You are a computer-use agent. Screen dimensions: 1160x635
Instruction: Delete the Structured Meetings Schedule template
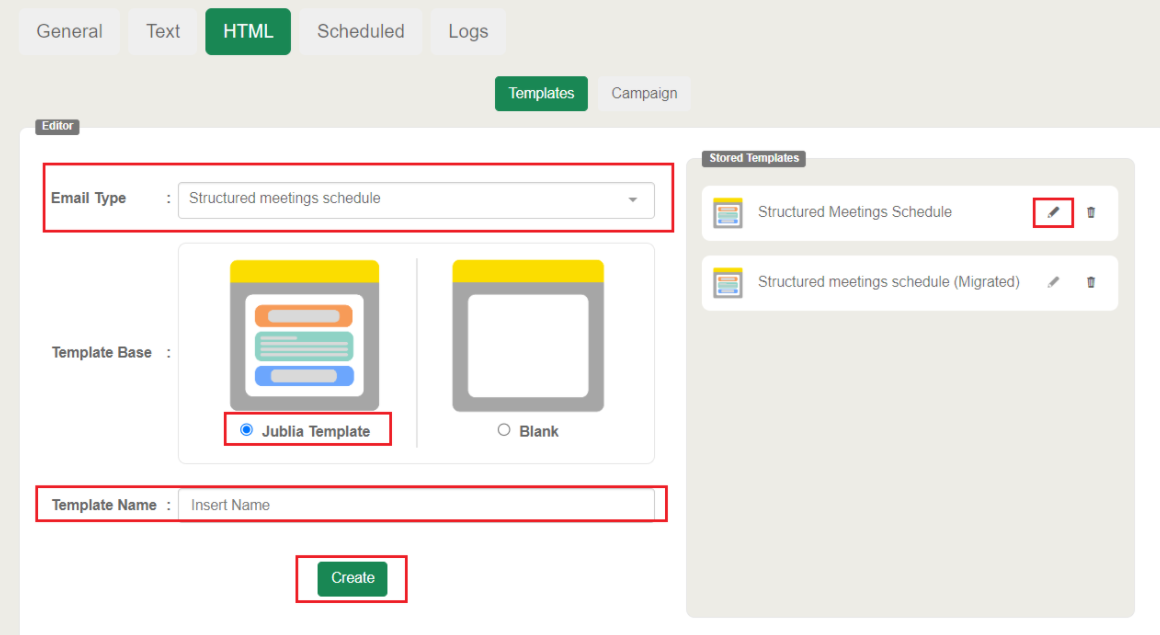(x=1090, y=212)
